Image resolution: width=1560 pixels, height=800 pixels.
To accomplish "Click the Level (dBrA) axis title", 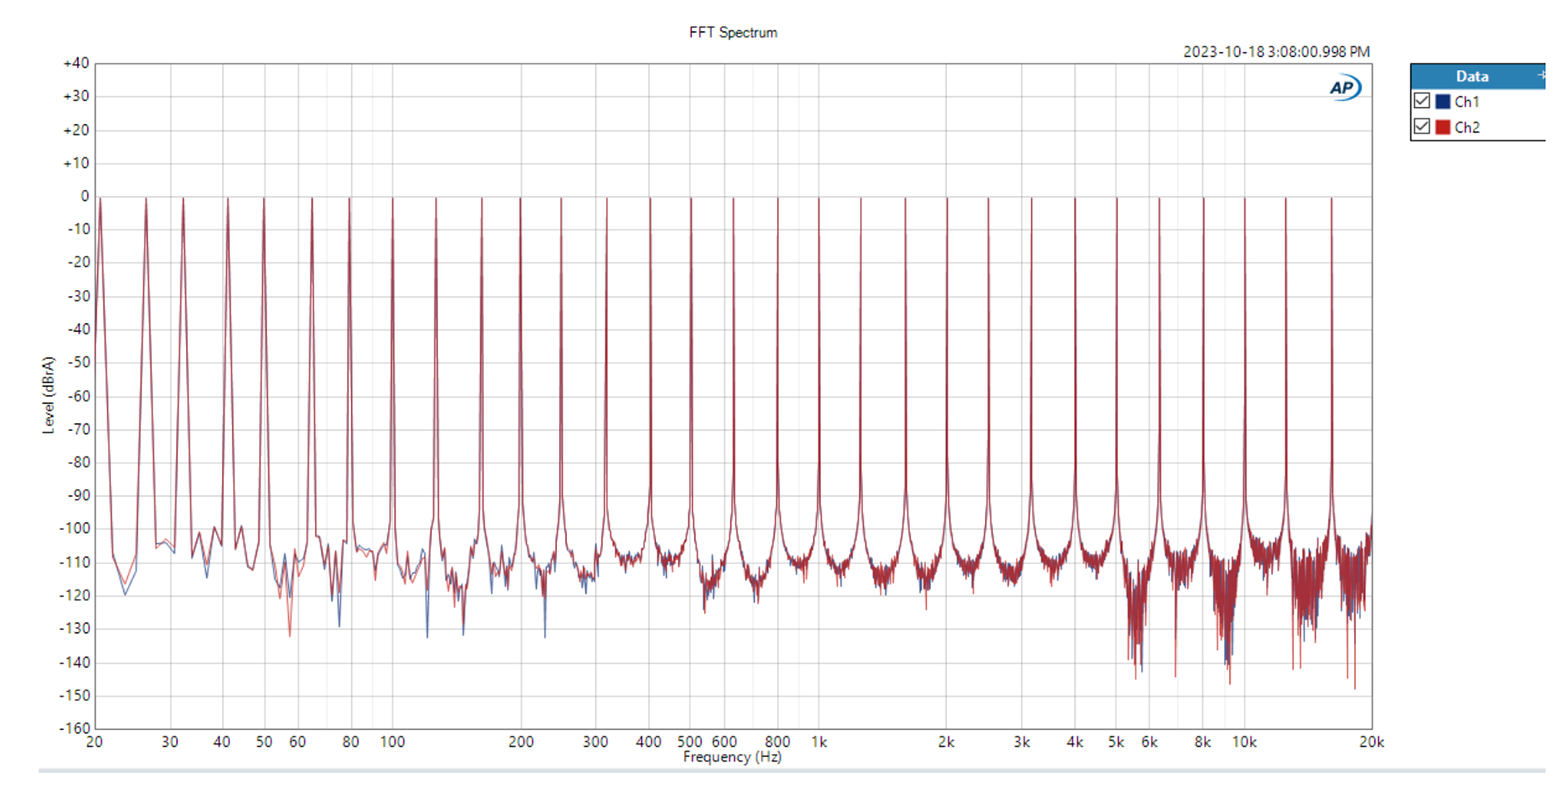I will (48, 395).
